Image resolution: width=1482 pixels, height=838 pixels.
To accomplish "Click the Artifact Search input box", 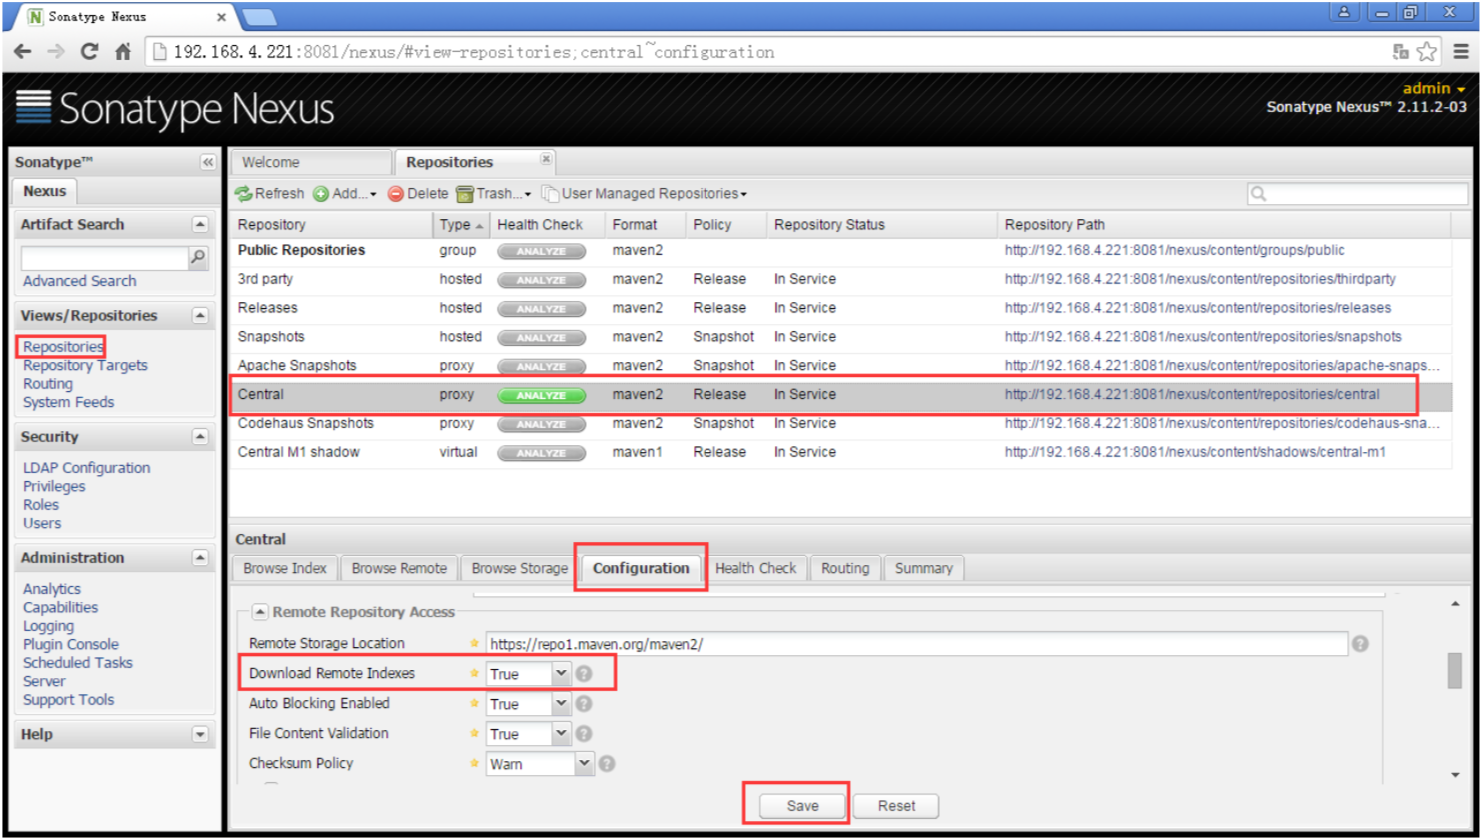I will click(x=105, y=257).
